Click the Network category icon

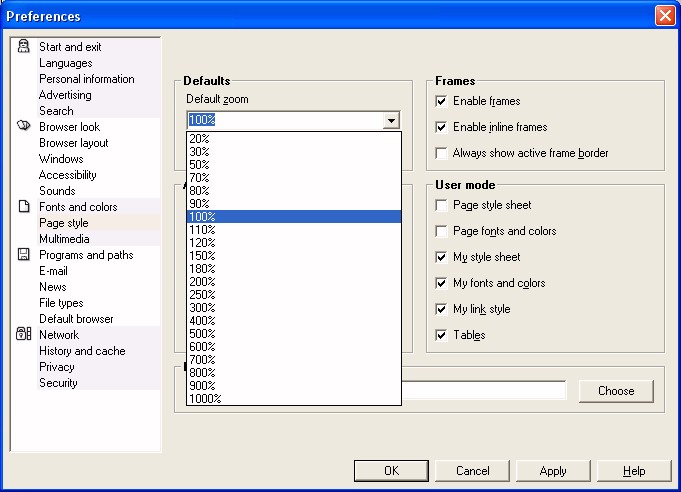click(x=24, y=335)
